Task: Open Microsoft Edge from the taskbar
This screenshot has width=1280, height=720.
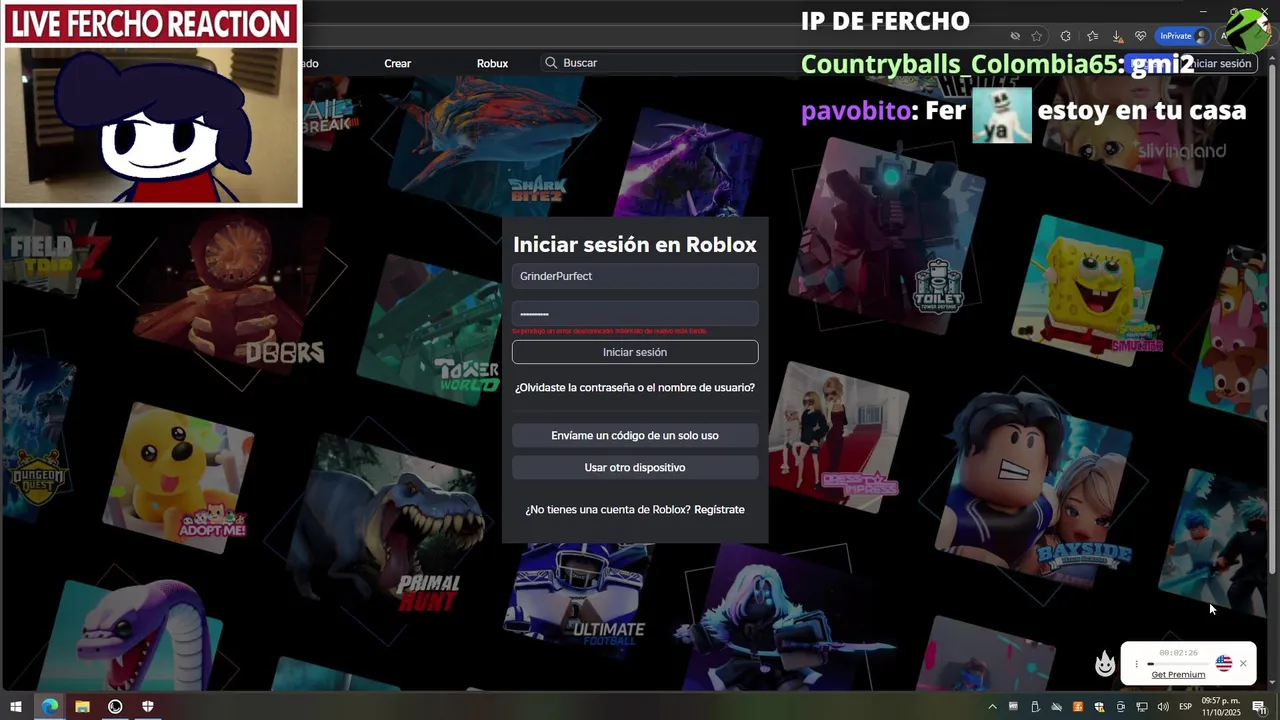Action: click(49, 706)
